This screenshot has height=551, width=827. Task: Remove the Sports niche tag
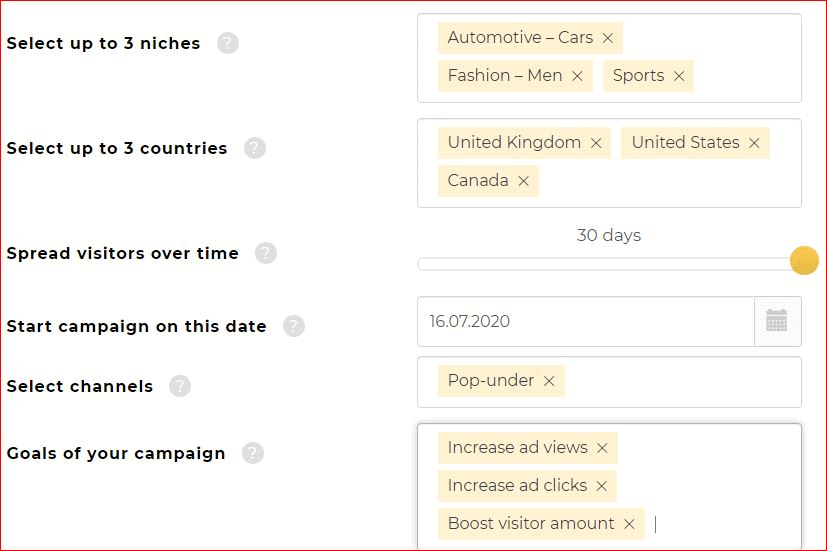click(x=679, y=76)
